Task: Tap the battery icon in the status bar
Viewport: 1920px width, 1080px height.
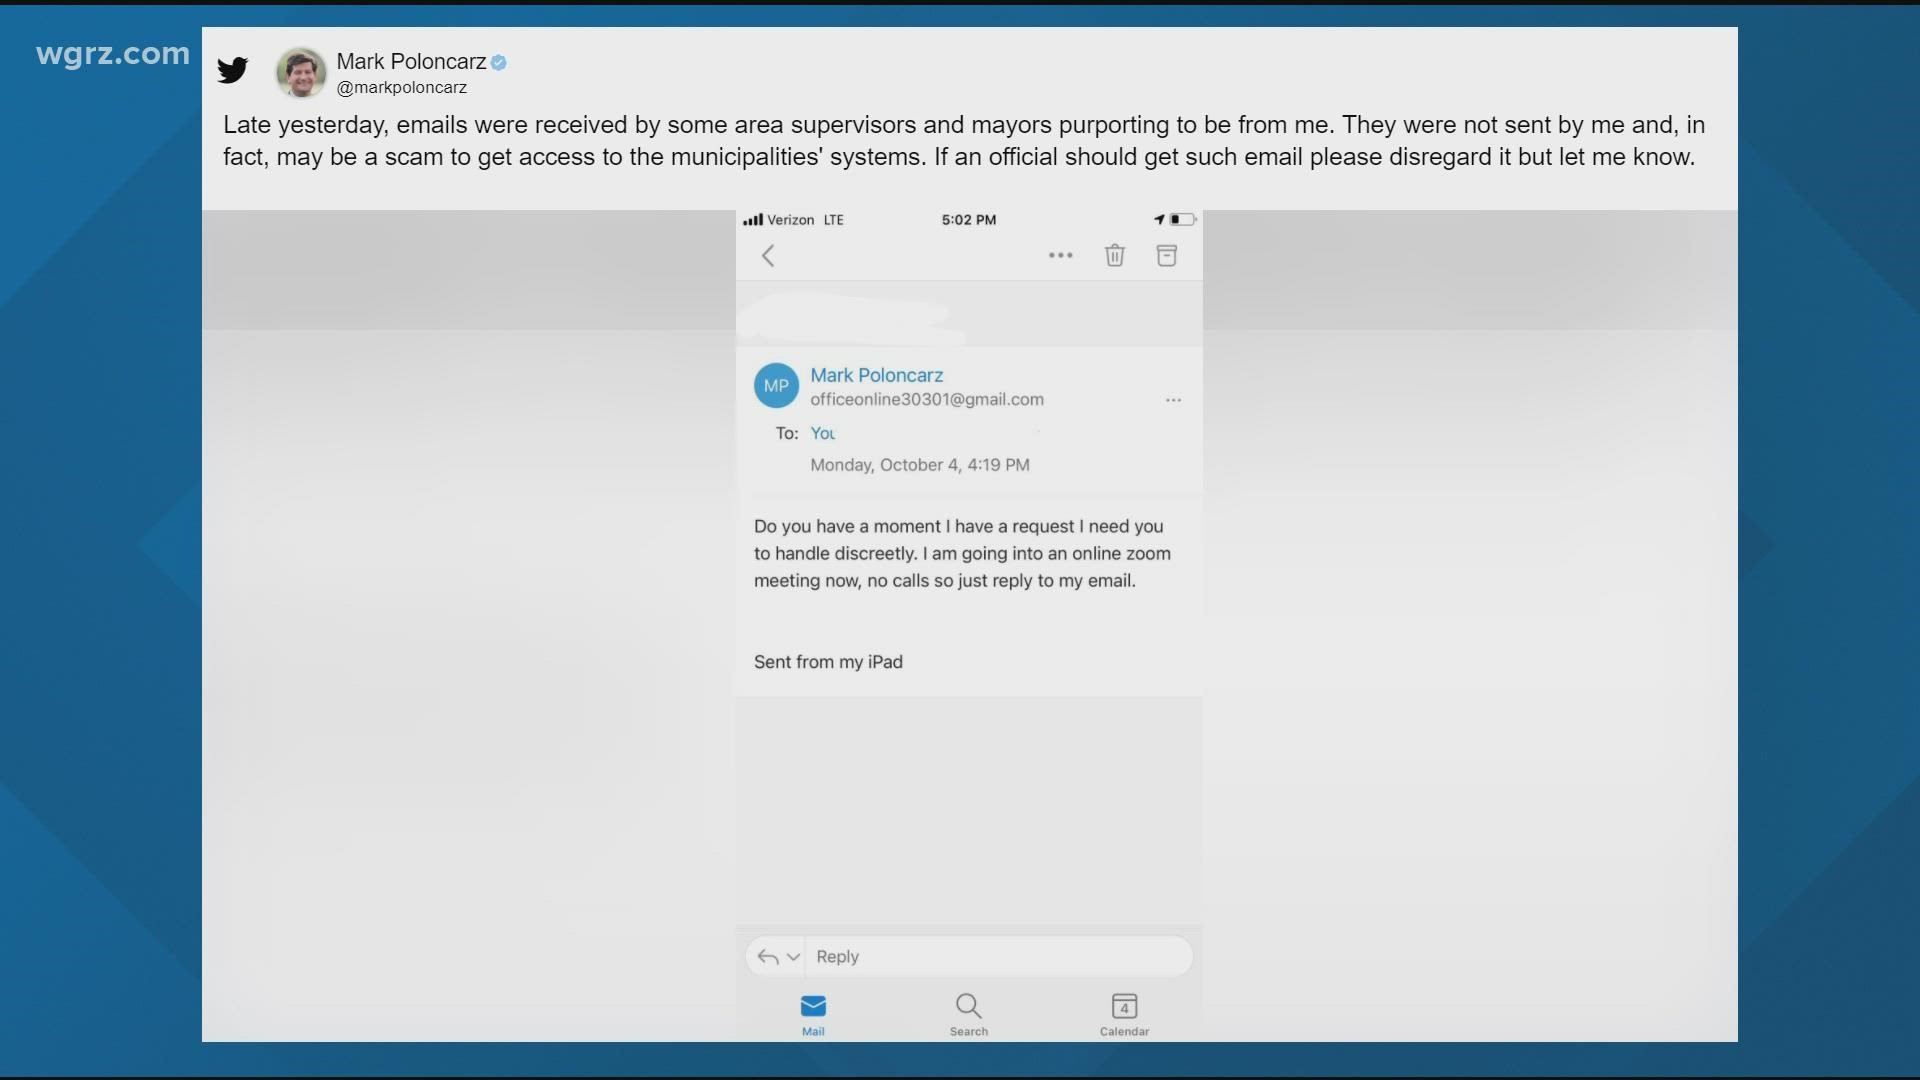Action: 1183,219
